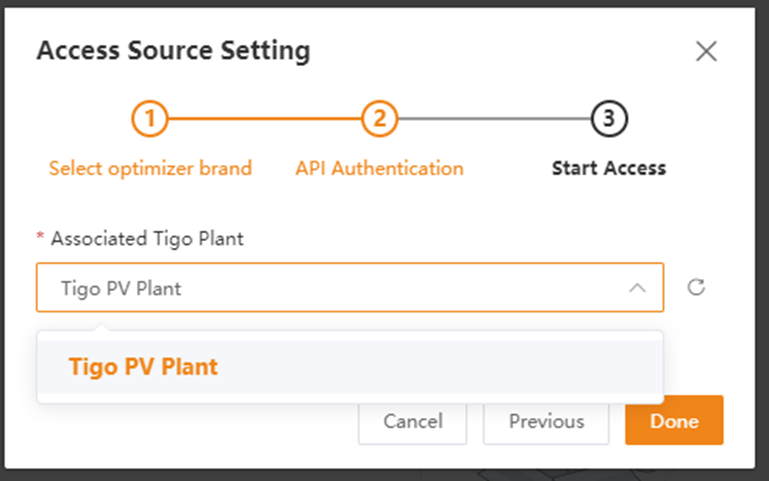Click the step 3 circle icon
This screenshot has width=769, height=481.
[609, 120]
